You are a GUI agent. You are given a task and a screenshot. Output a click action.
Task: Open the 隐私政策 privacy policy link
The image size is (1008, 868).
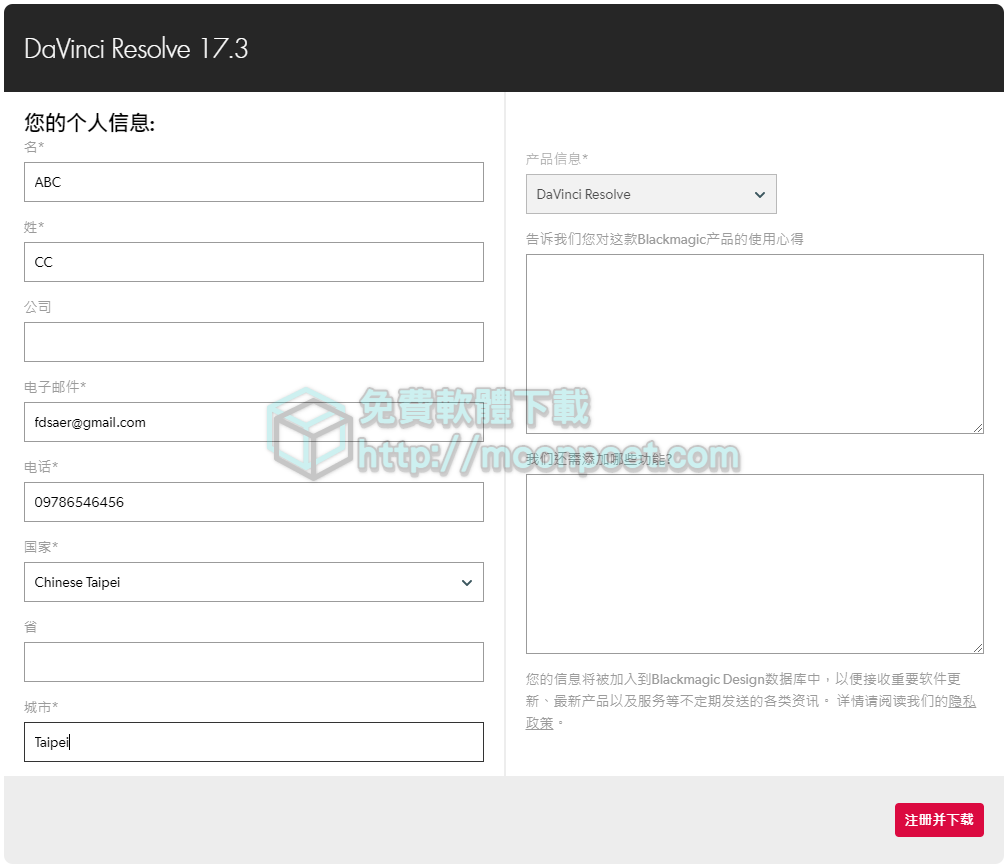(961, 702)
